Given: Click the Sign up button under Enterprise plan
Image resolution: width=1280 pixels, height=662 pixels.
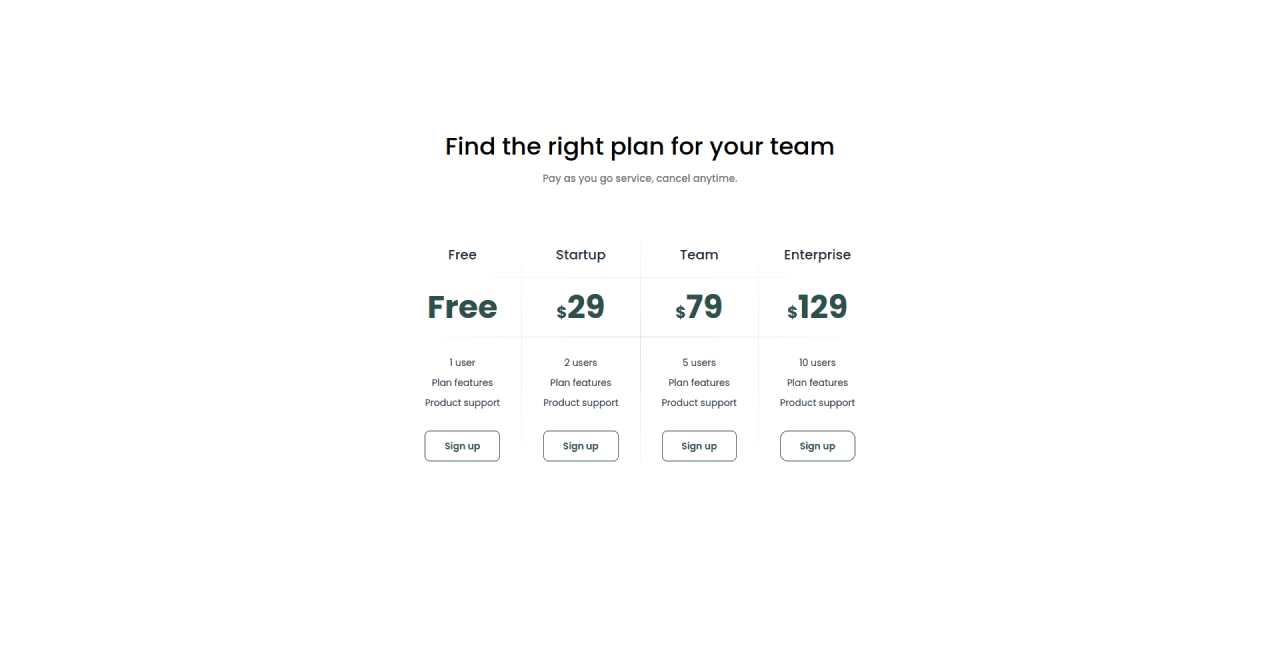Looking at the screenshot, I should point(817,446).
